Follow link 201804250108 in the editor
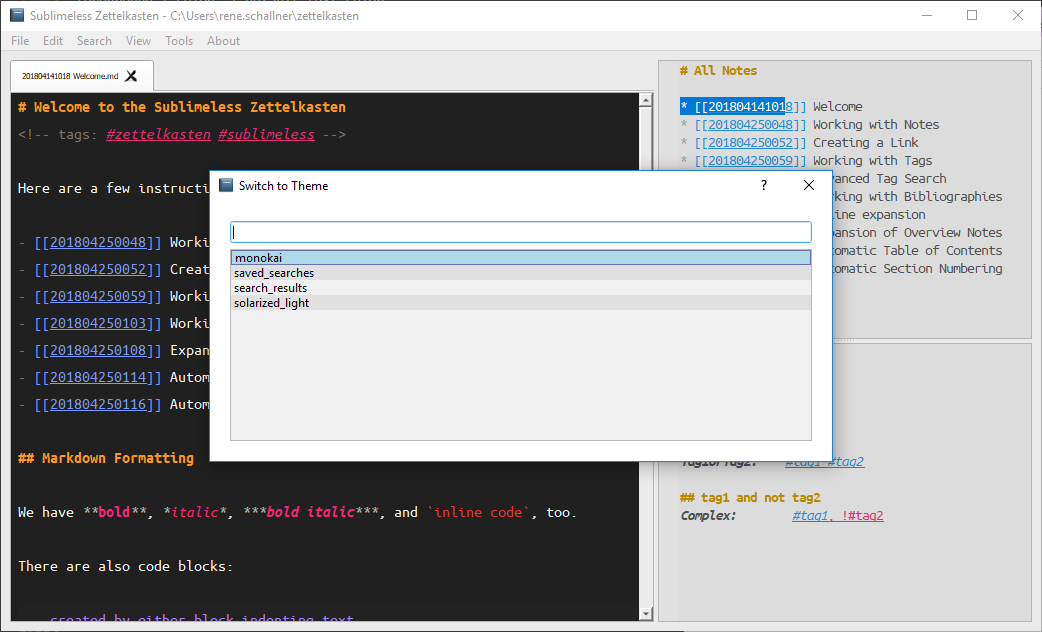Screen dimensions: 1042x632 point(98,350)
